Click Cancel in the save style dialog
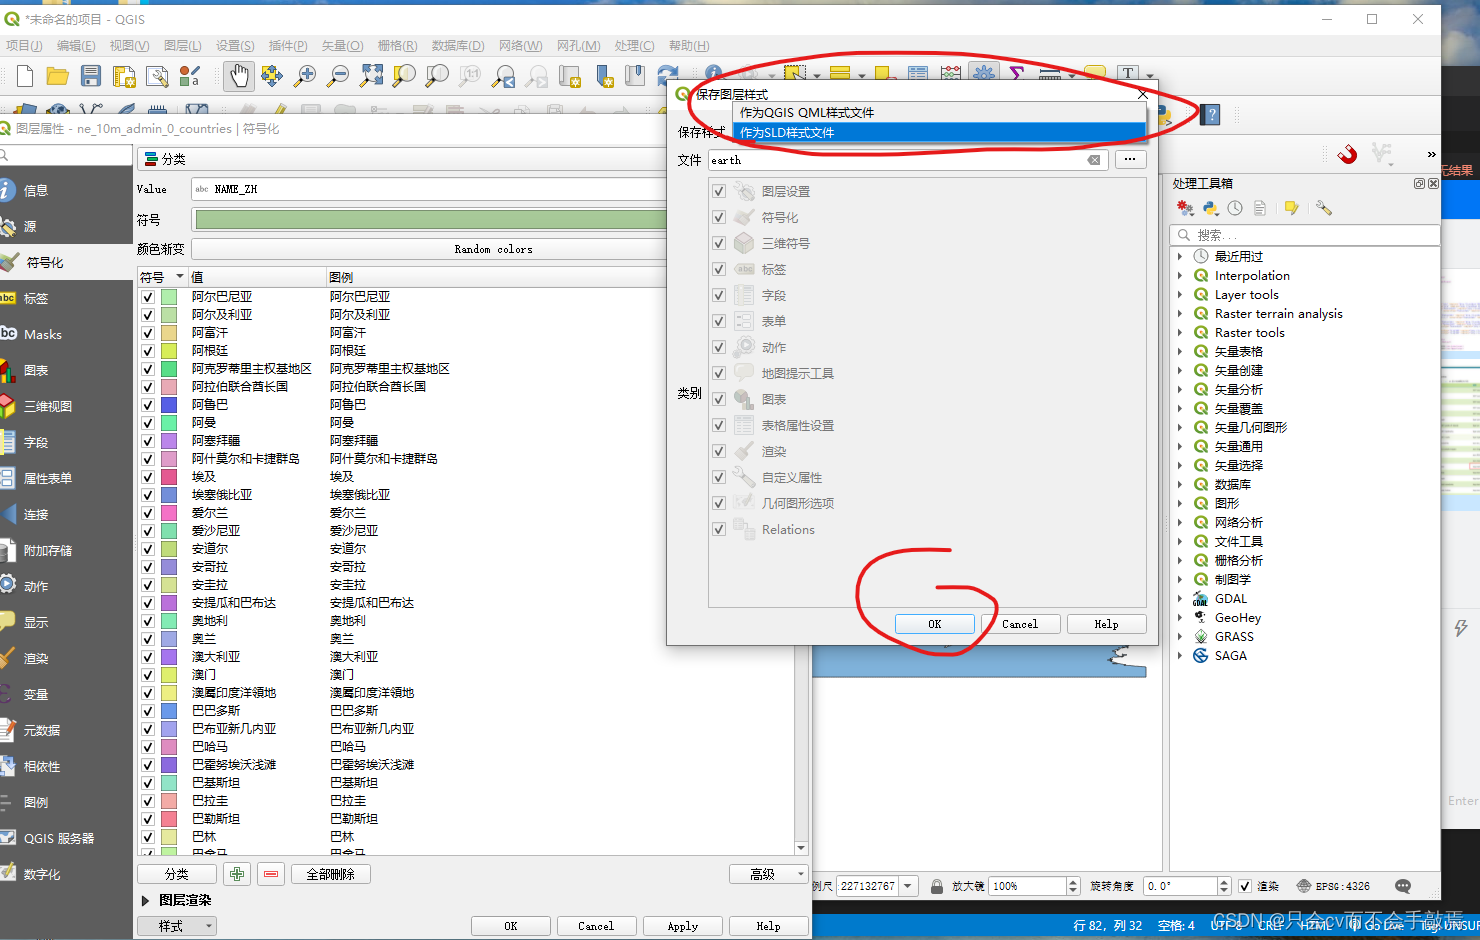The image size is (1480, 940). pyautogui.click(x=1020, y=624)
